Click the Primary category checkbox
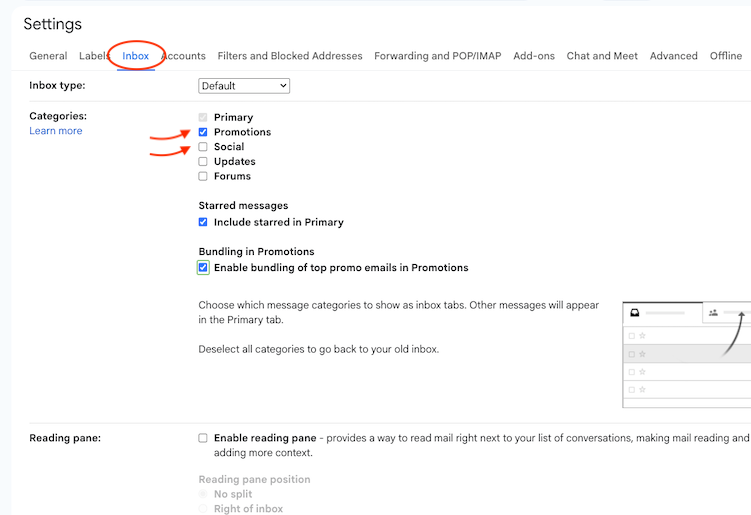Screen dimensions: 751x515 coord(203,117)
